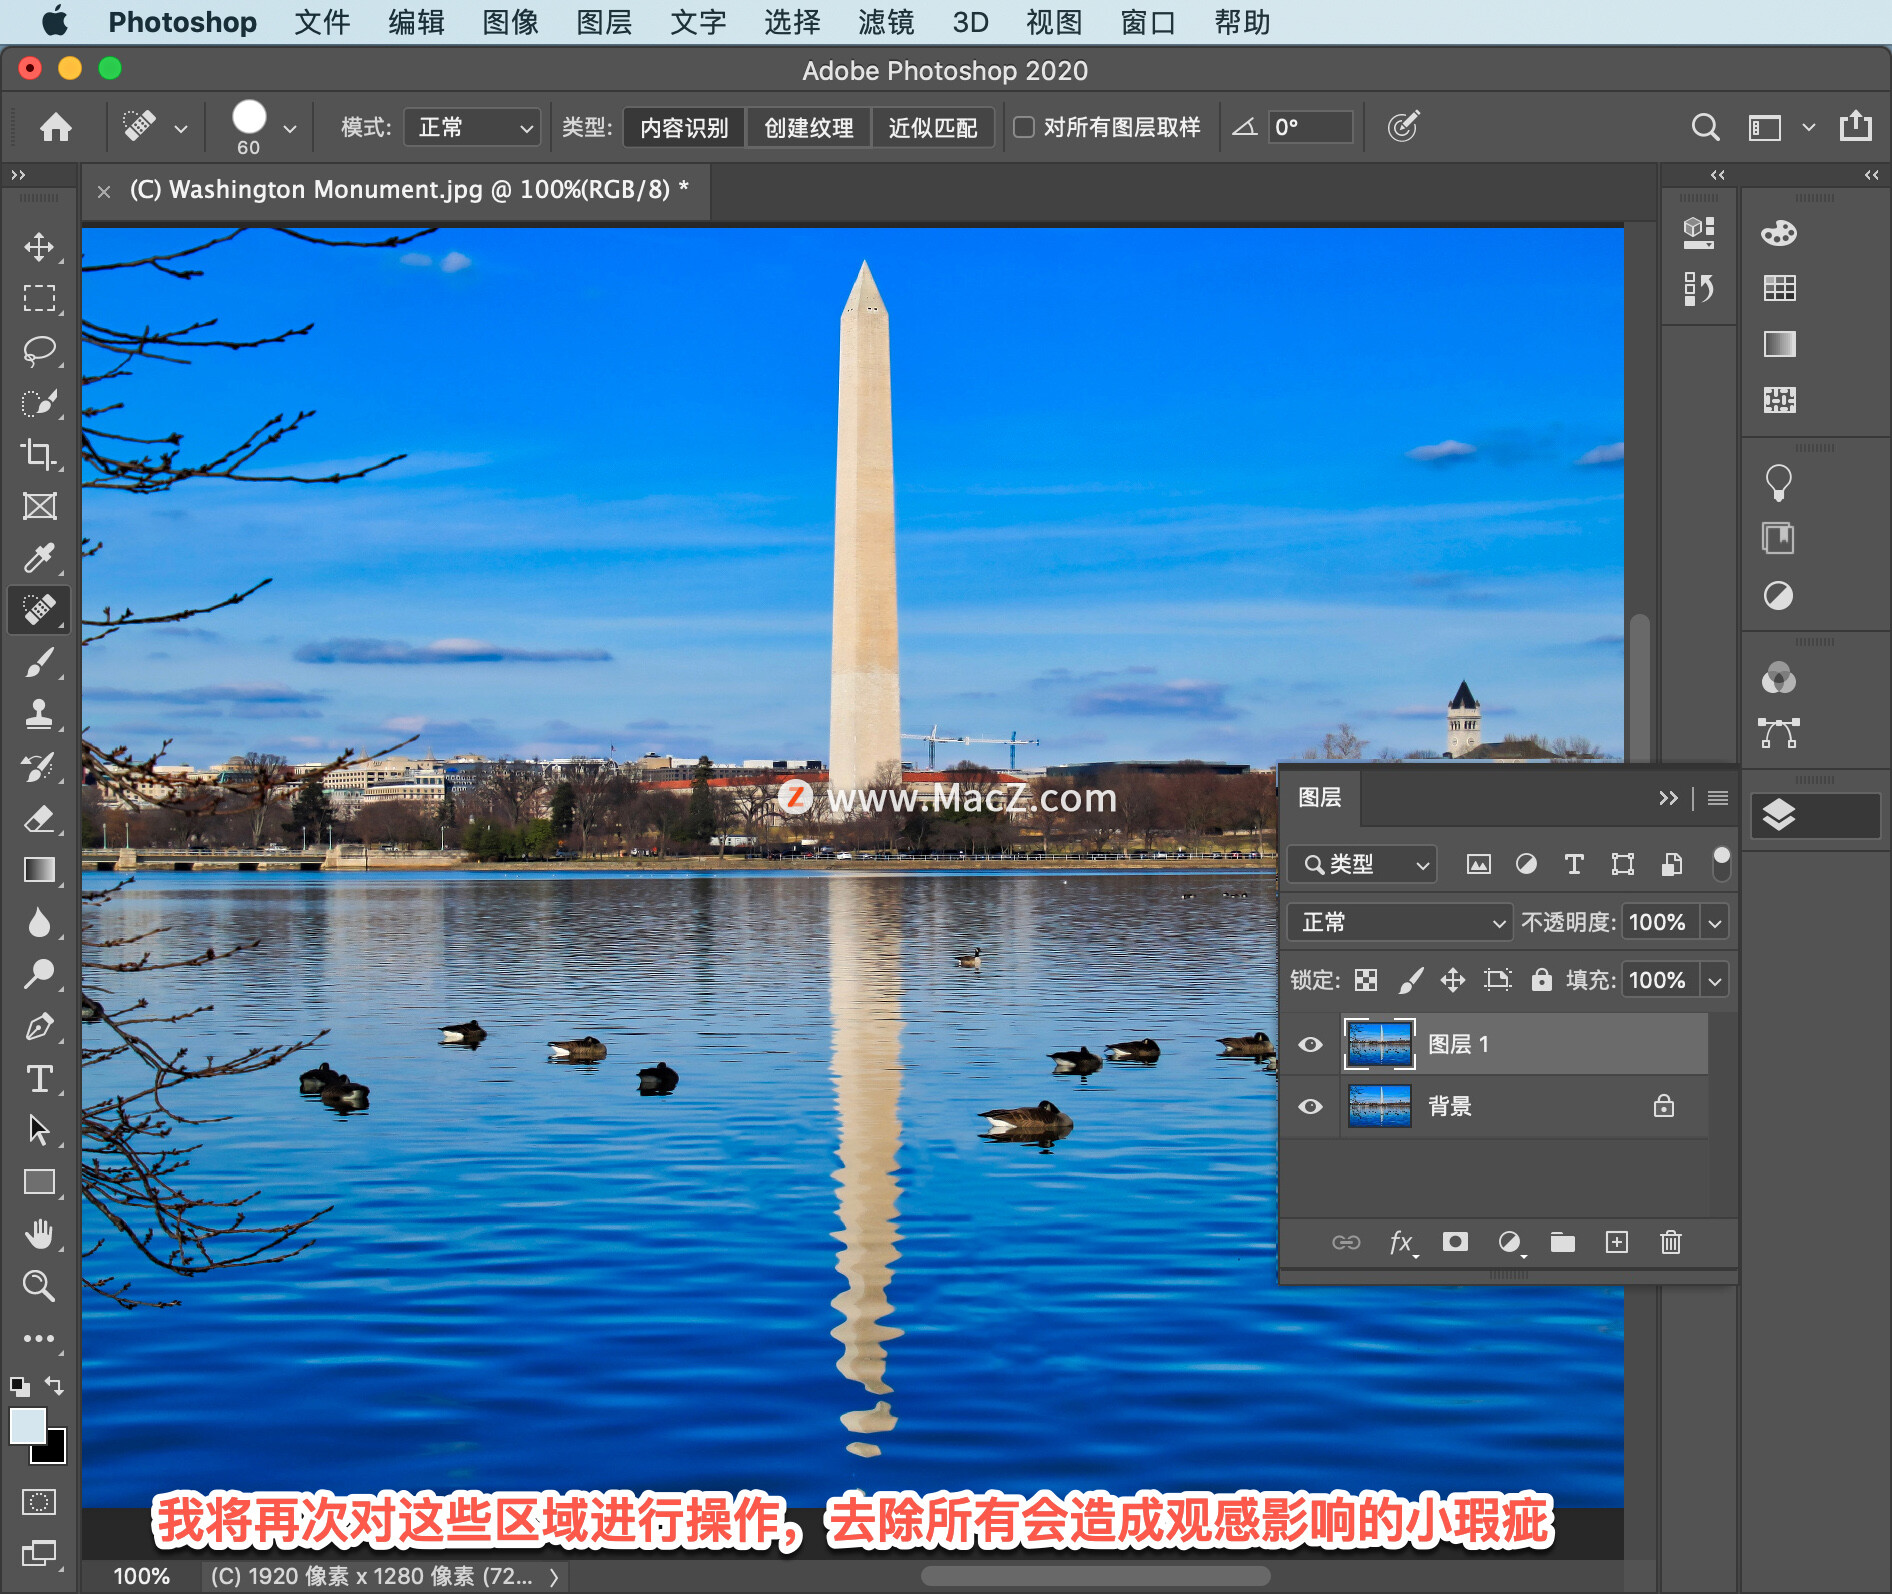Select the Horizontal Type tool
This screenshot has height=1594, width=1892.
click(39, 1078)
